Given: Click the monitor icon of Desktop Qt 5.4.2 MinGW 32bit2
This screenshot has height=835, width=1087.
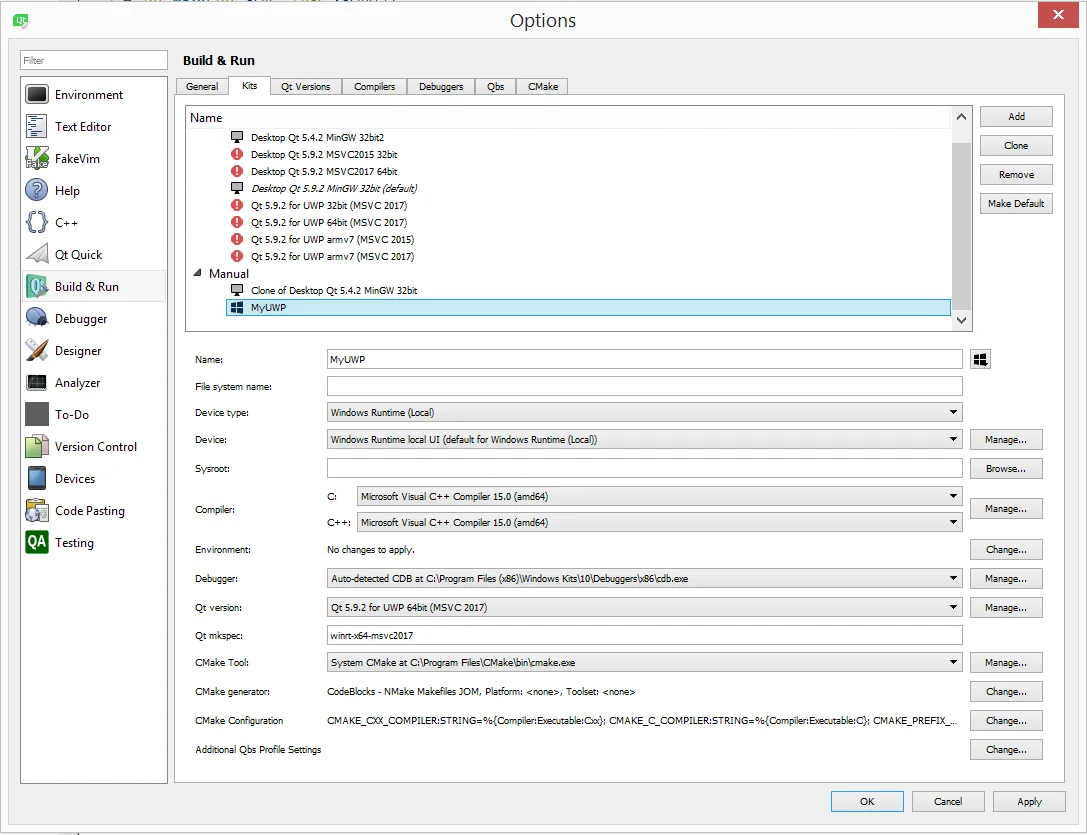Looking at the screenshot, I should (237, 137).
